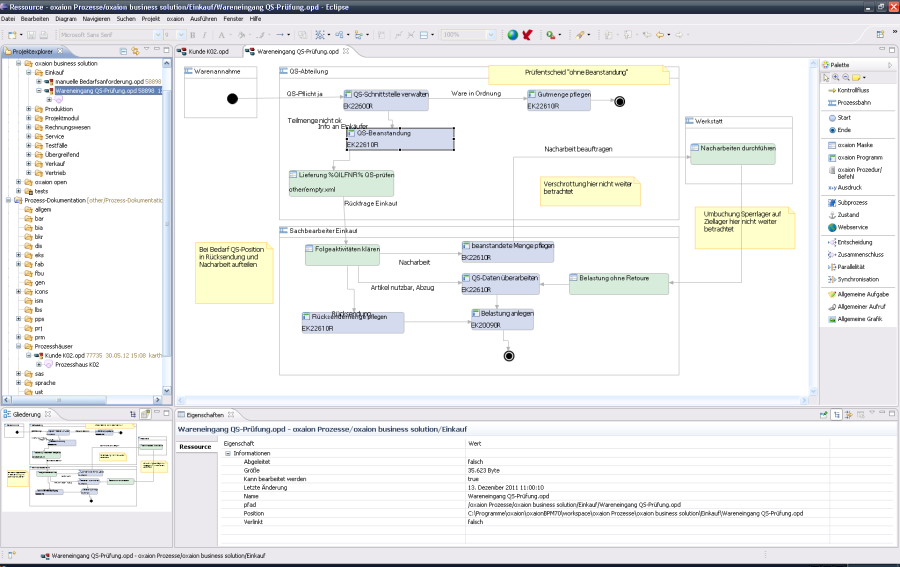Image resolution: width=900 pixels, height=567 pixels.
Task: Pick the Ende node tool in palette
Action: coord(840,130)
